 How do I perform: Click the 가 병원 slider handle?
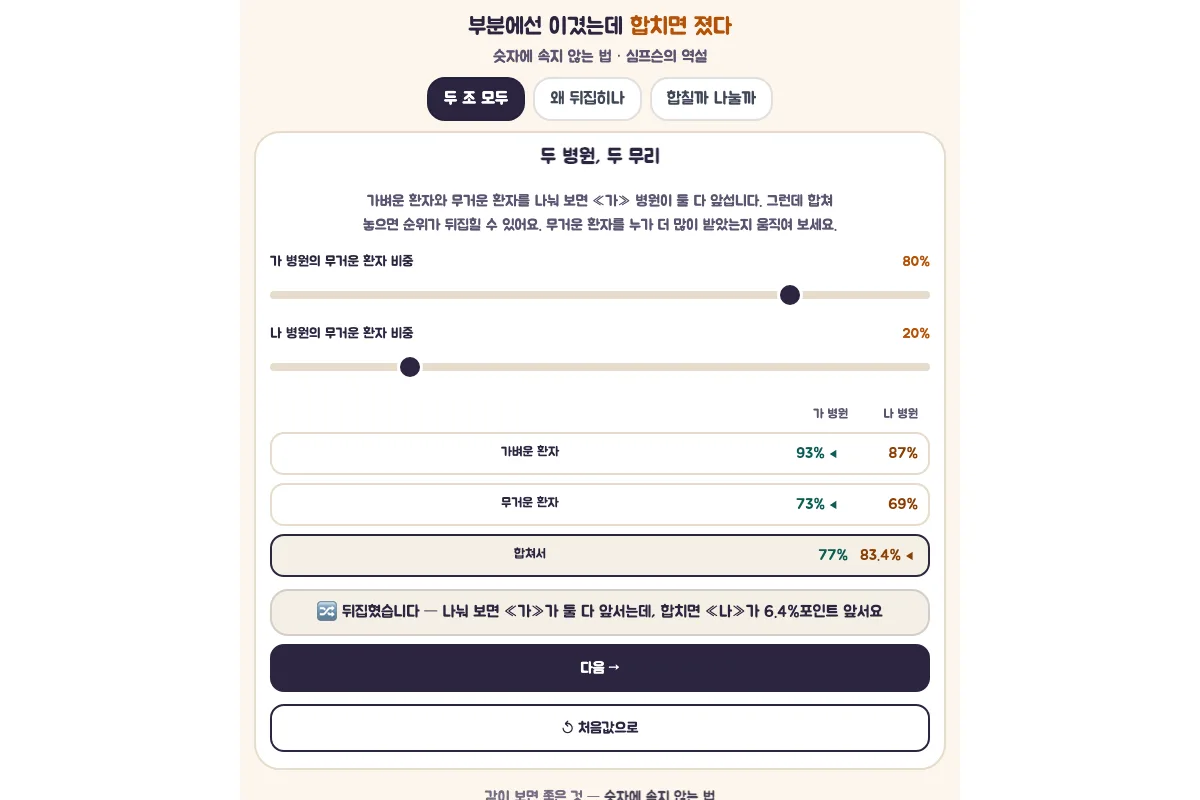coord(790,295)
